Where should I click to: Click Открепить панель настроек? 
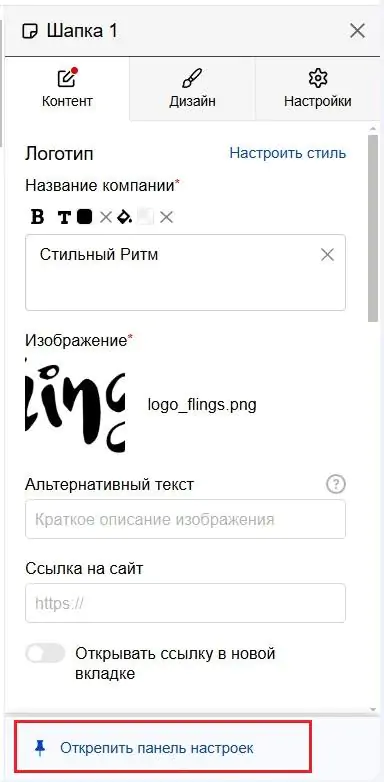[x=157, y=748]
